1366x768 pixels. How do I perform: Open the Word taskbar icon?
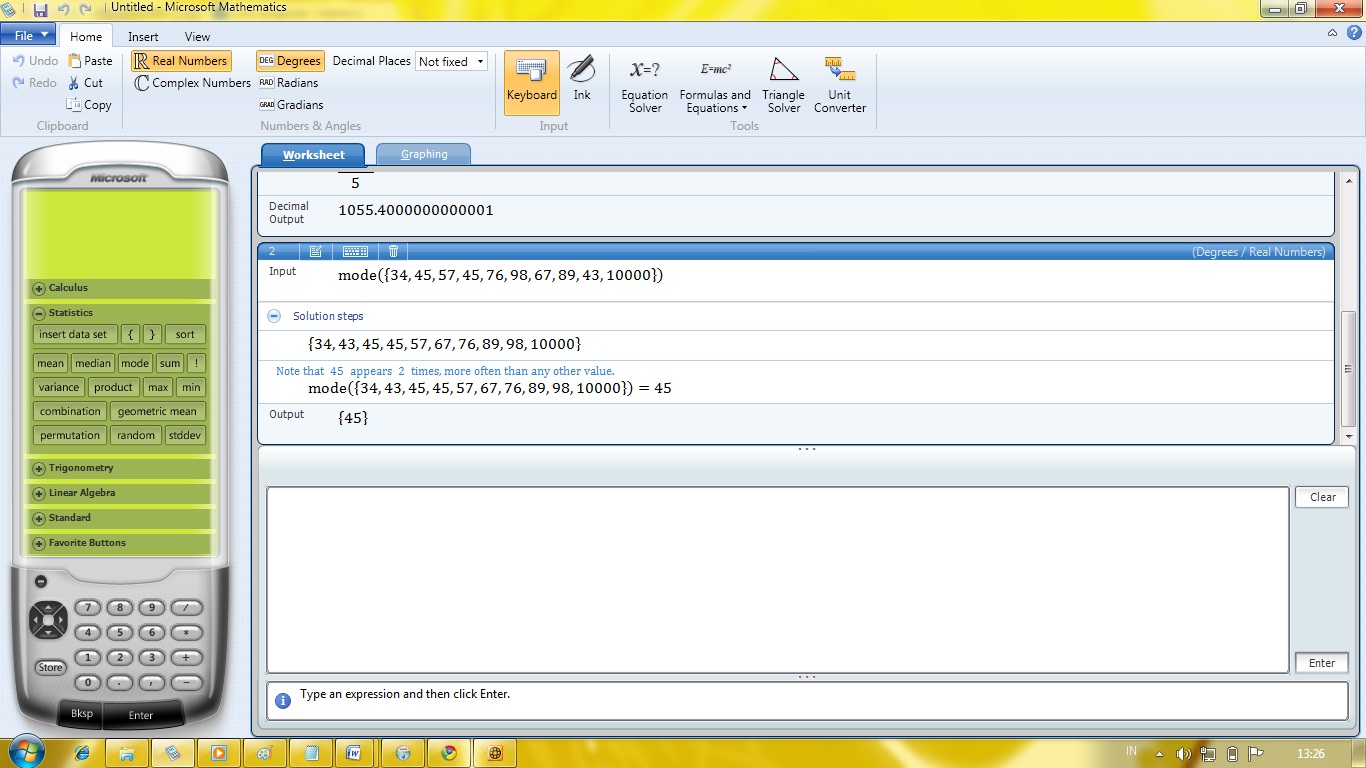click(x=354, y=753)
